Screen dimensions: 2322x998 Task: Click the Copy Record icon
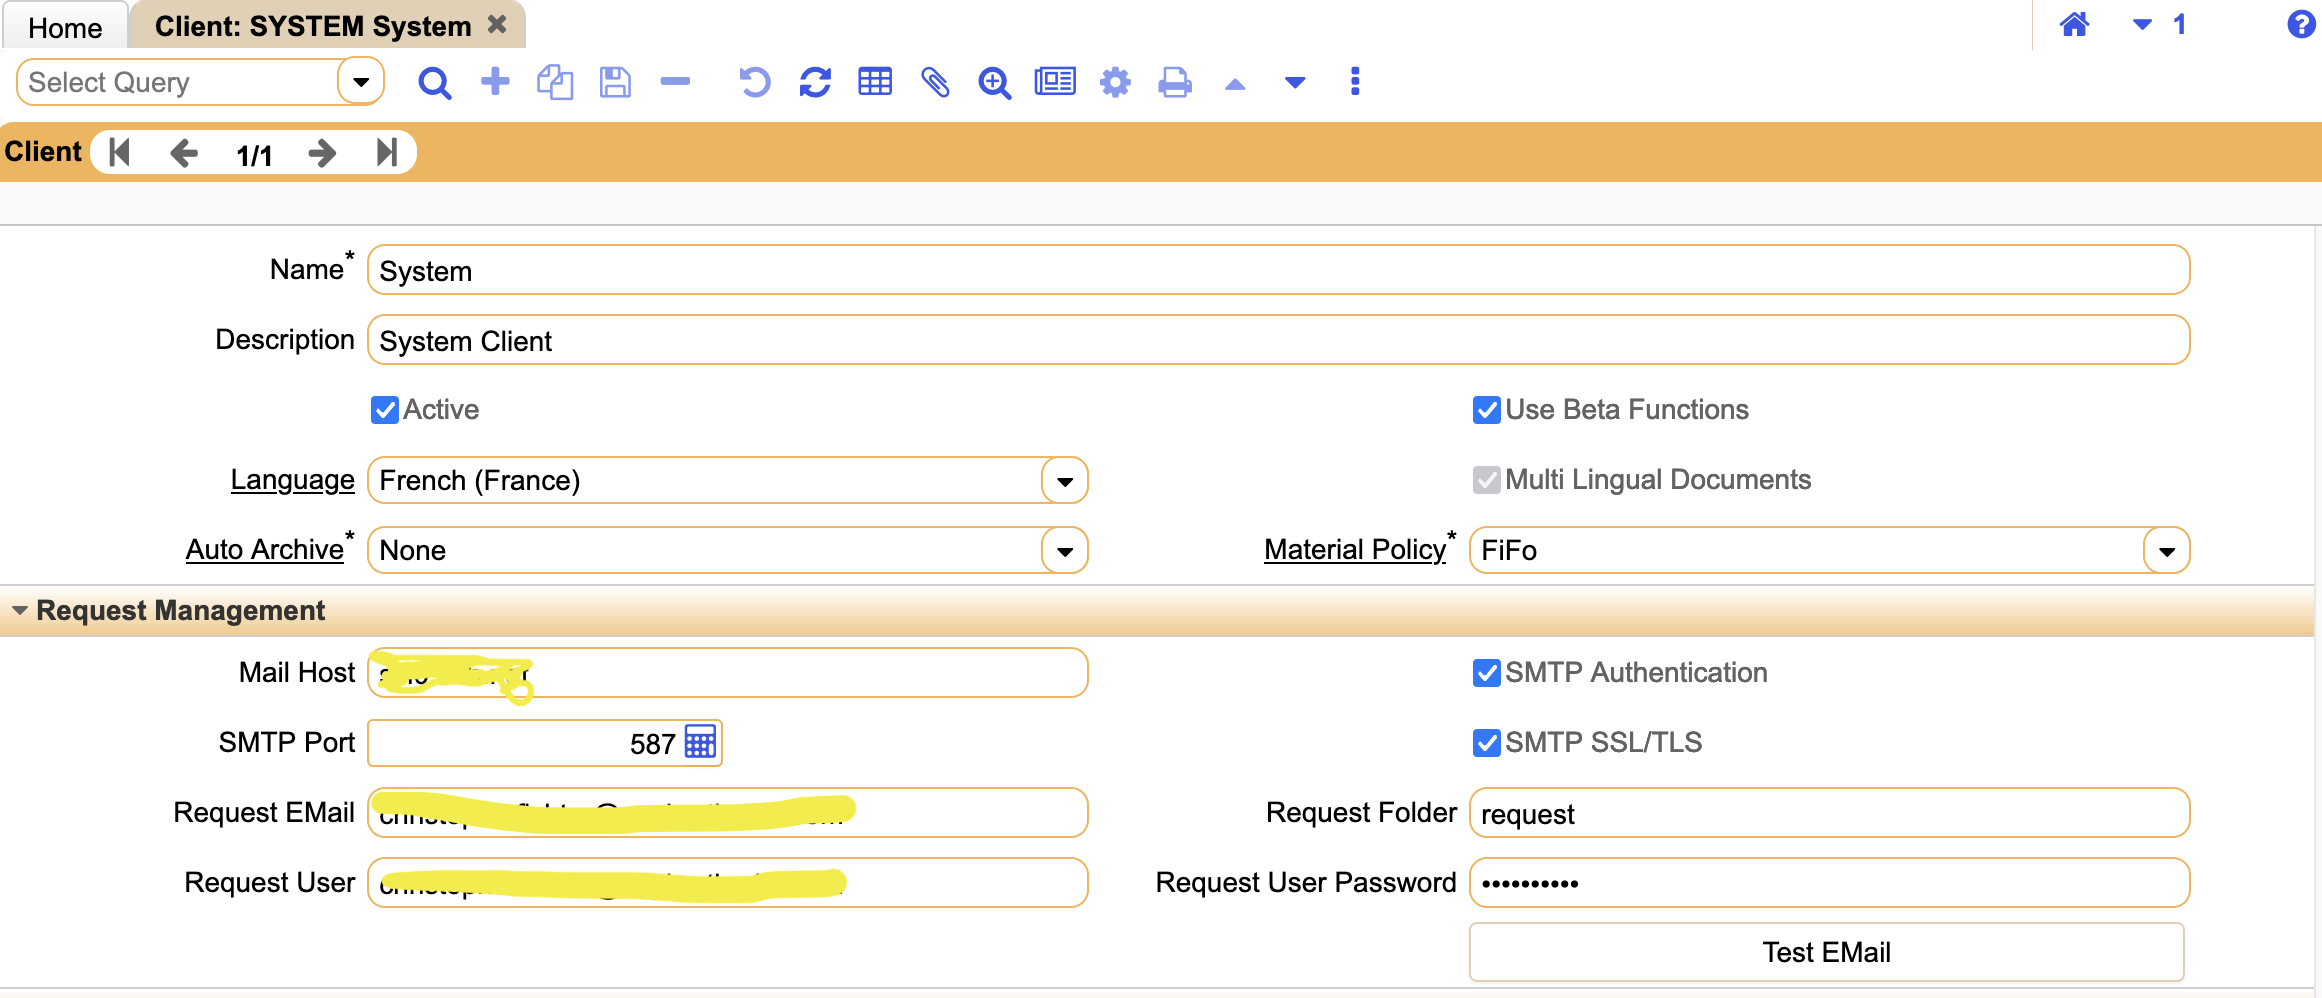pos(555,82)
